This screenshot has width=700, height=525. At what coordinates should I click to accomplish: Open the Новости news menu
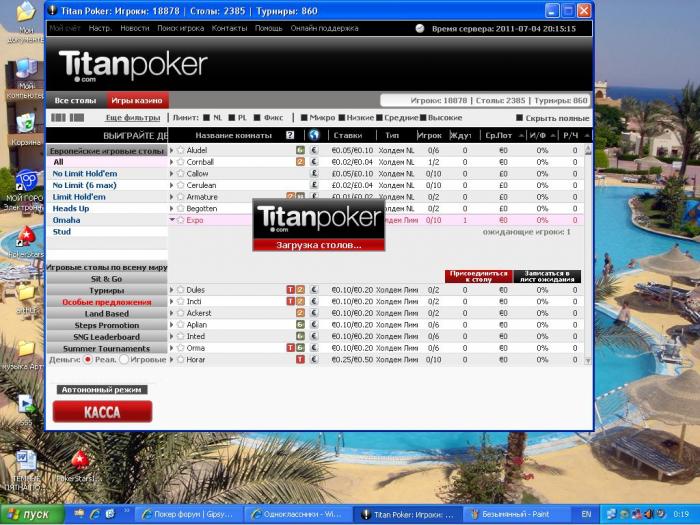(135, 28)
